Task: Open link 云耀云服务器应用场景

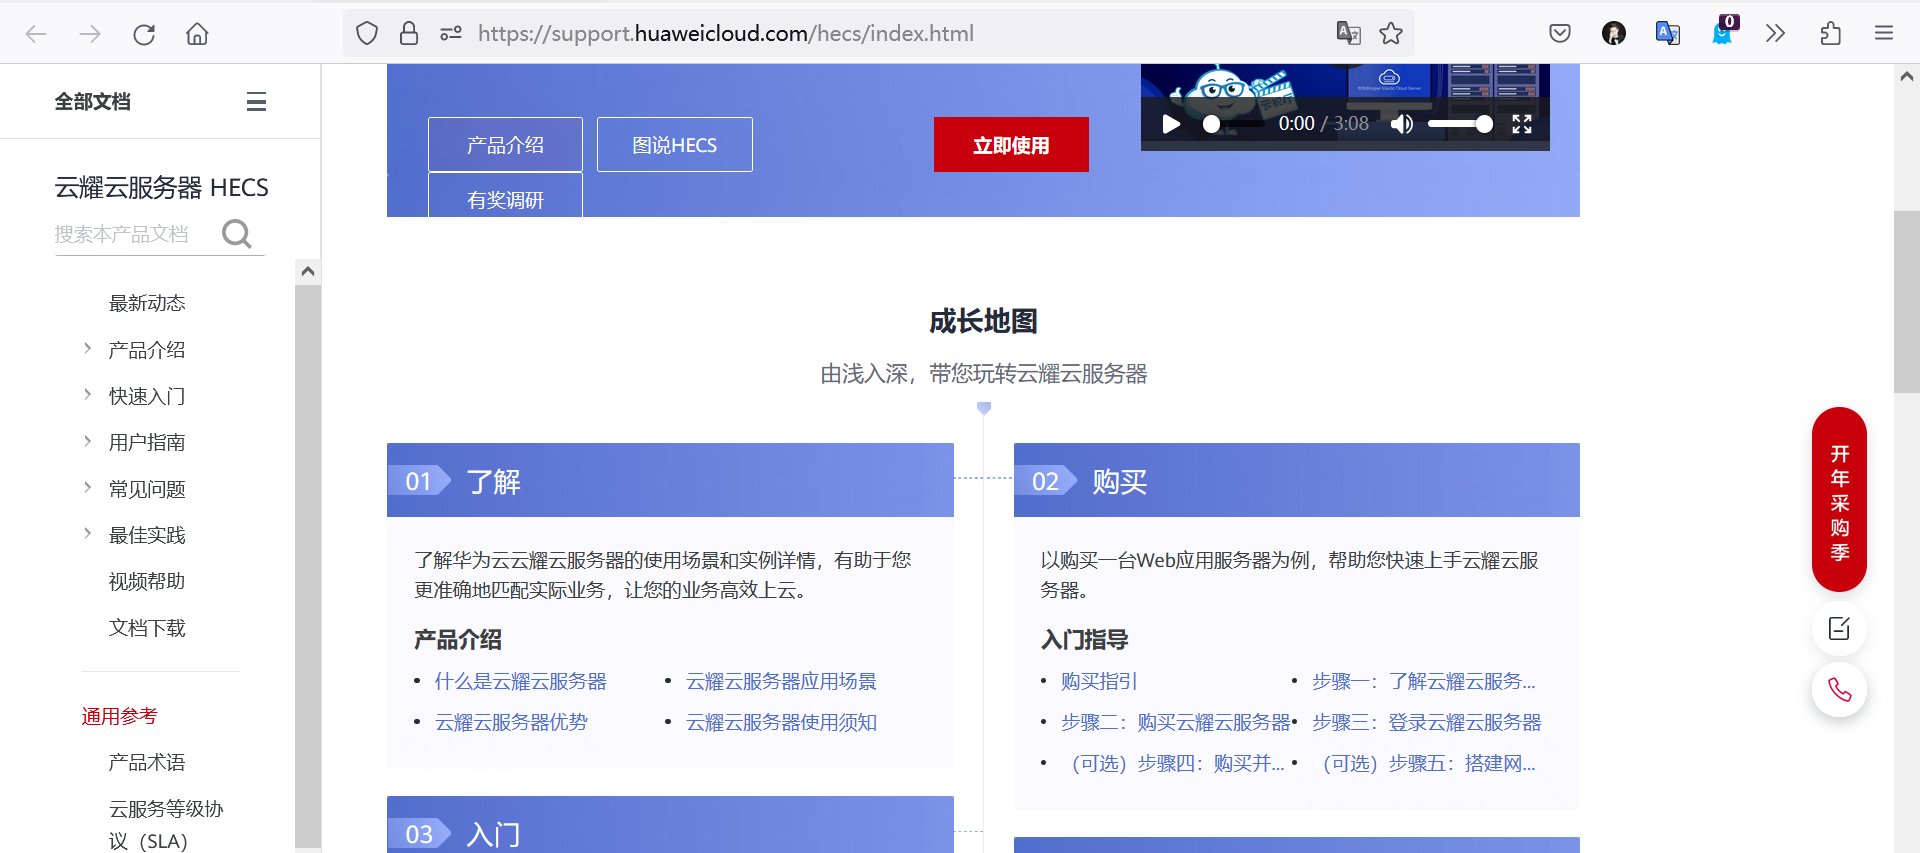Action: tap(781, 681)
